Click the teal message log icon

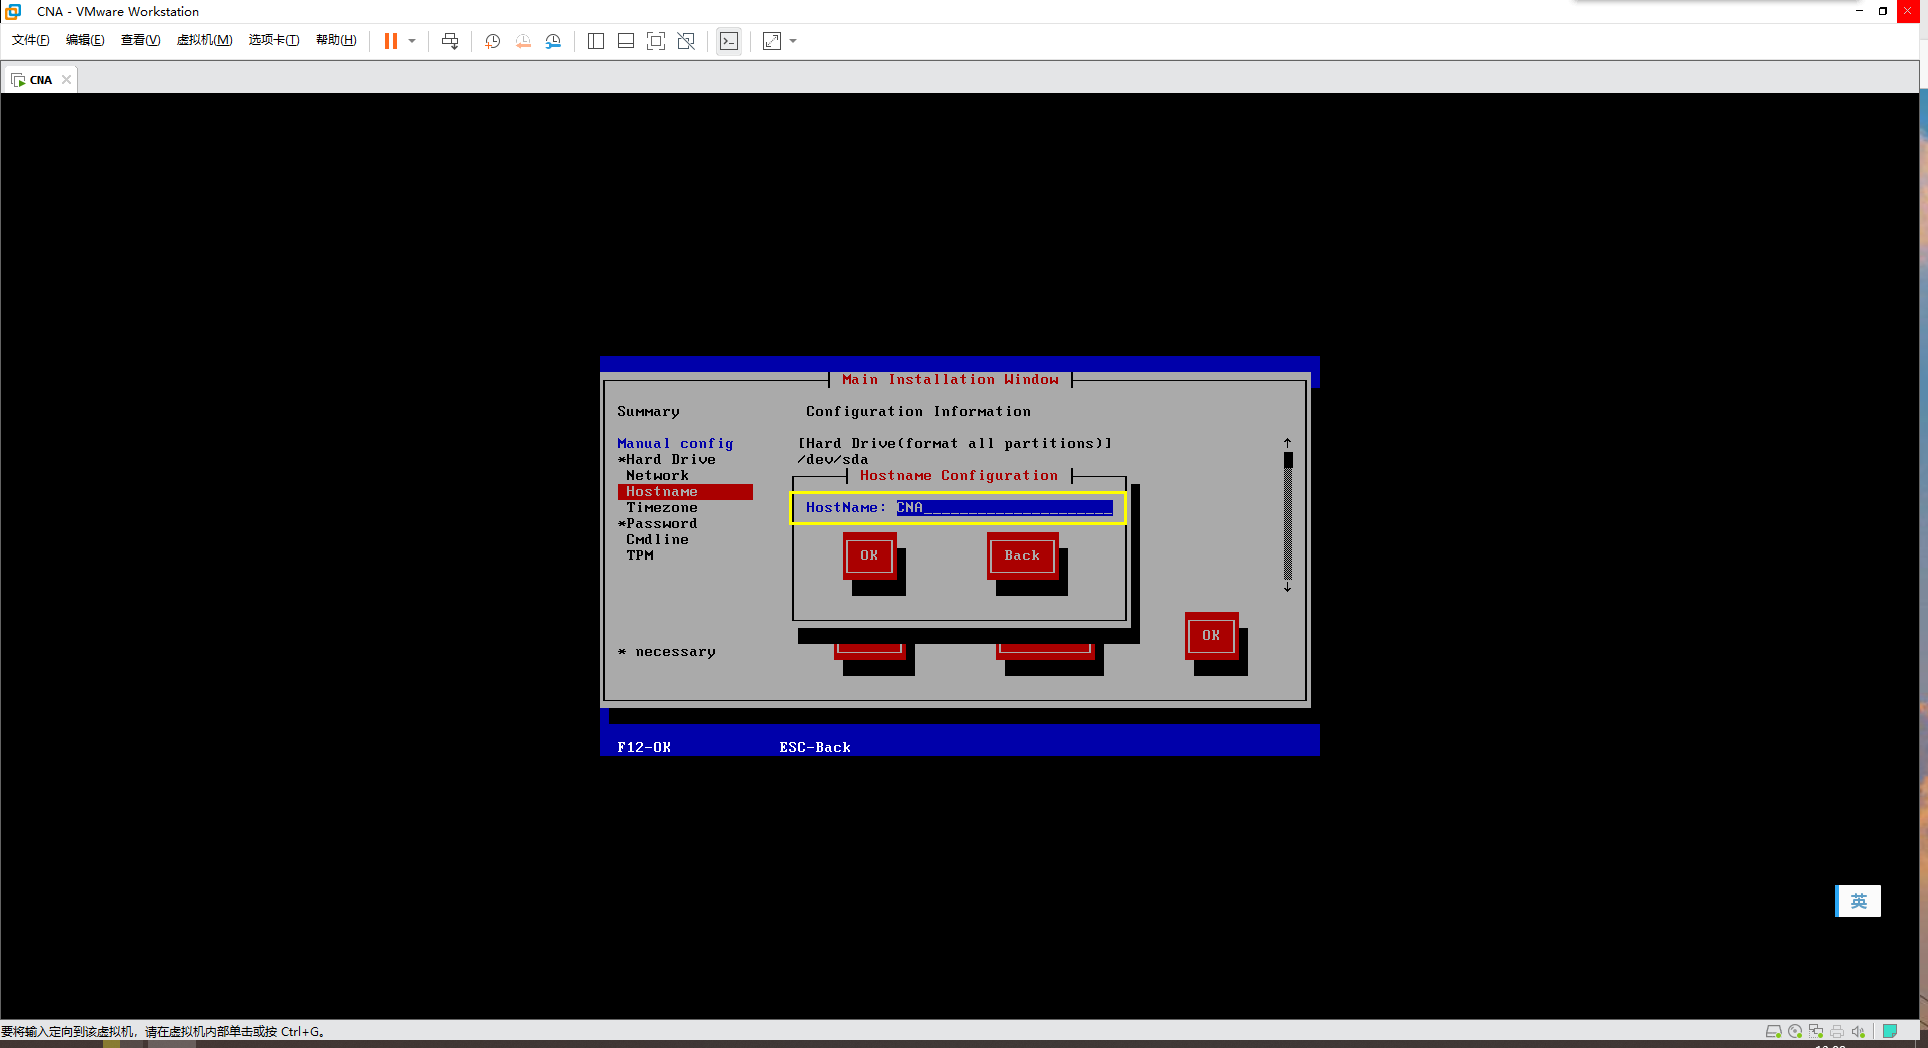tap(1890, 1032)
